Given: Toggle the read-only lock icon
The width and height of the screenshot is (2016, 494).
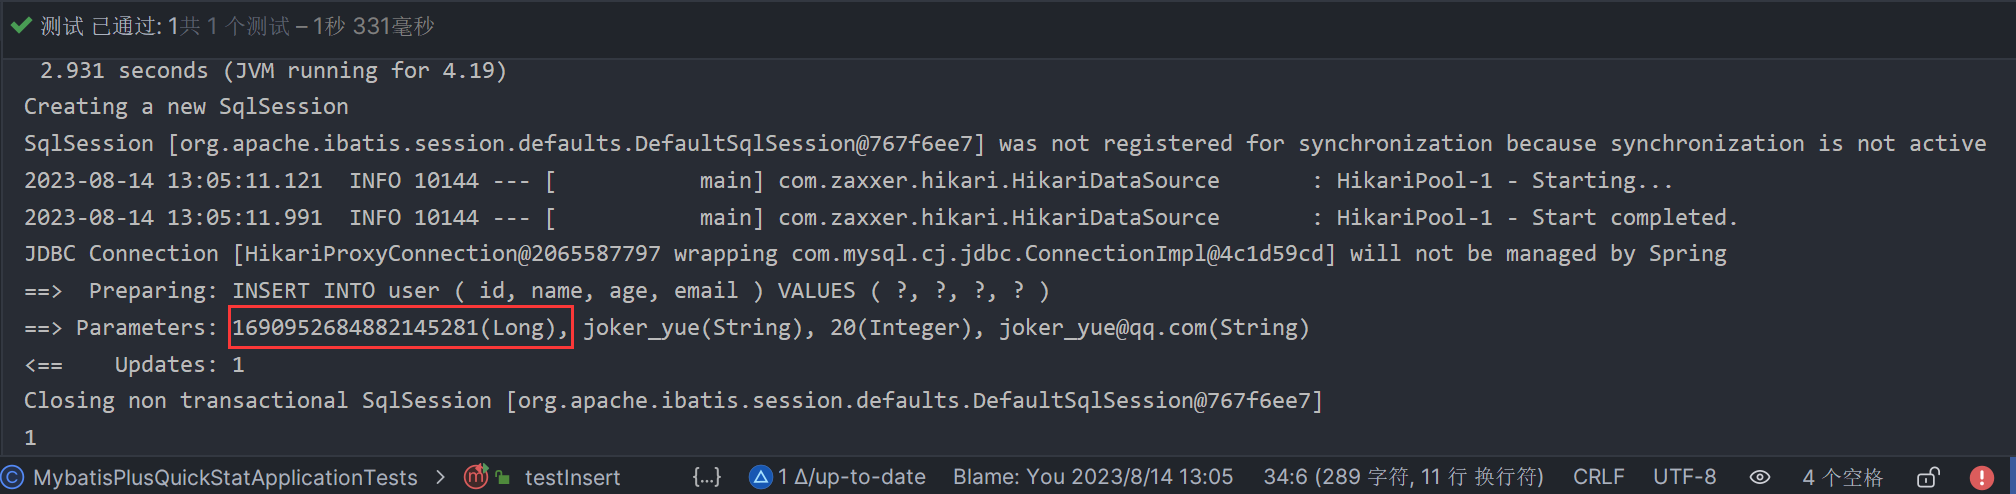Looking at the screenshot, I should tap(1928, 477).
